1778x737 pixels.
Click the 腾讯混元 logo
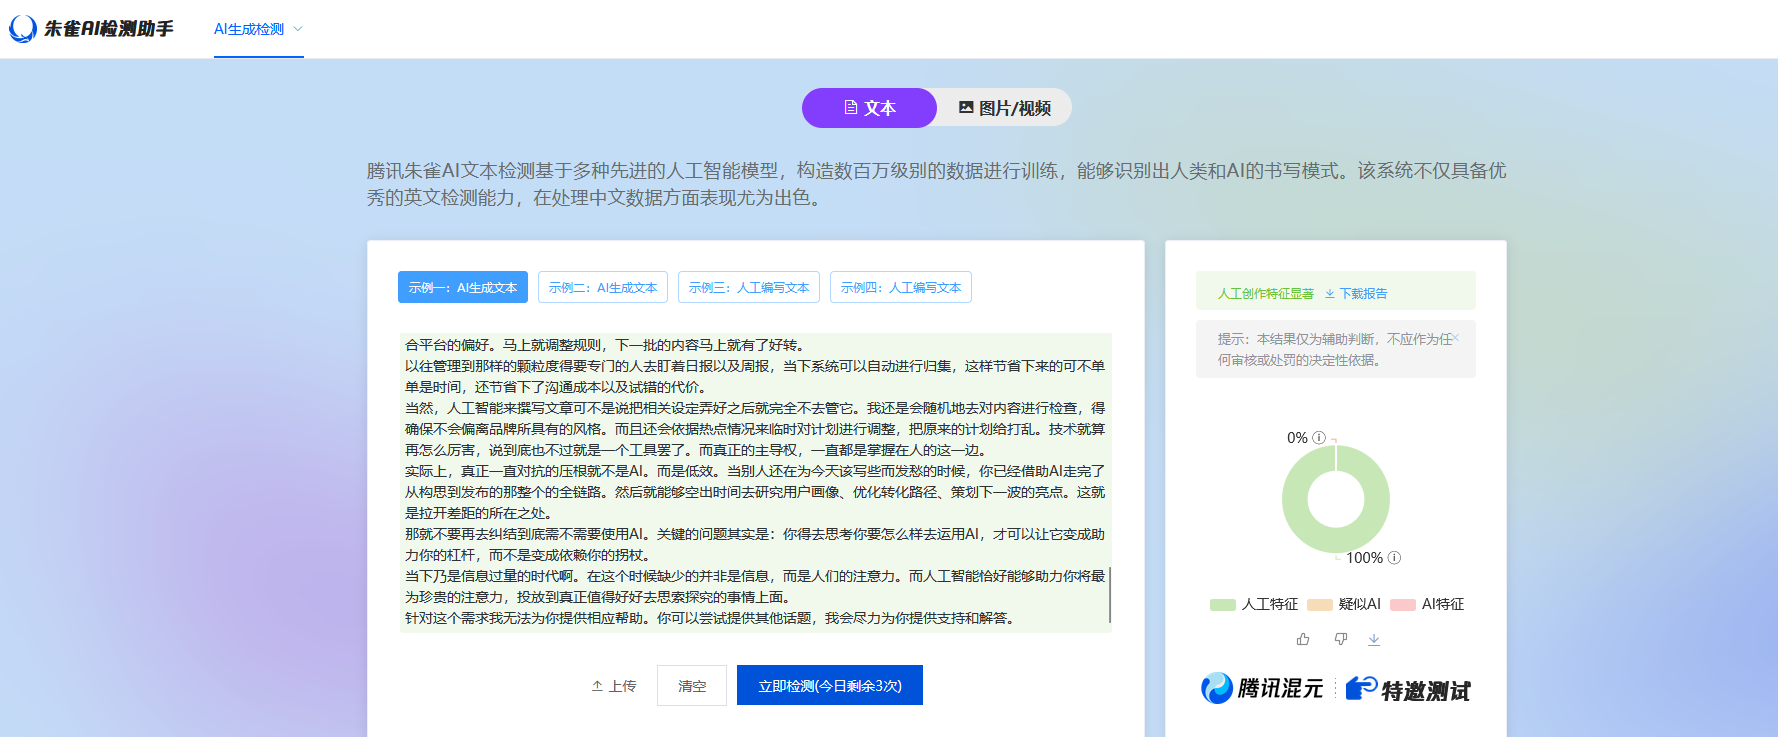tap(1262, 688)
